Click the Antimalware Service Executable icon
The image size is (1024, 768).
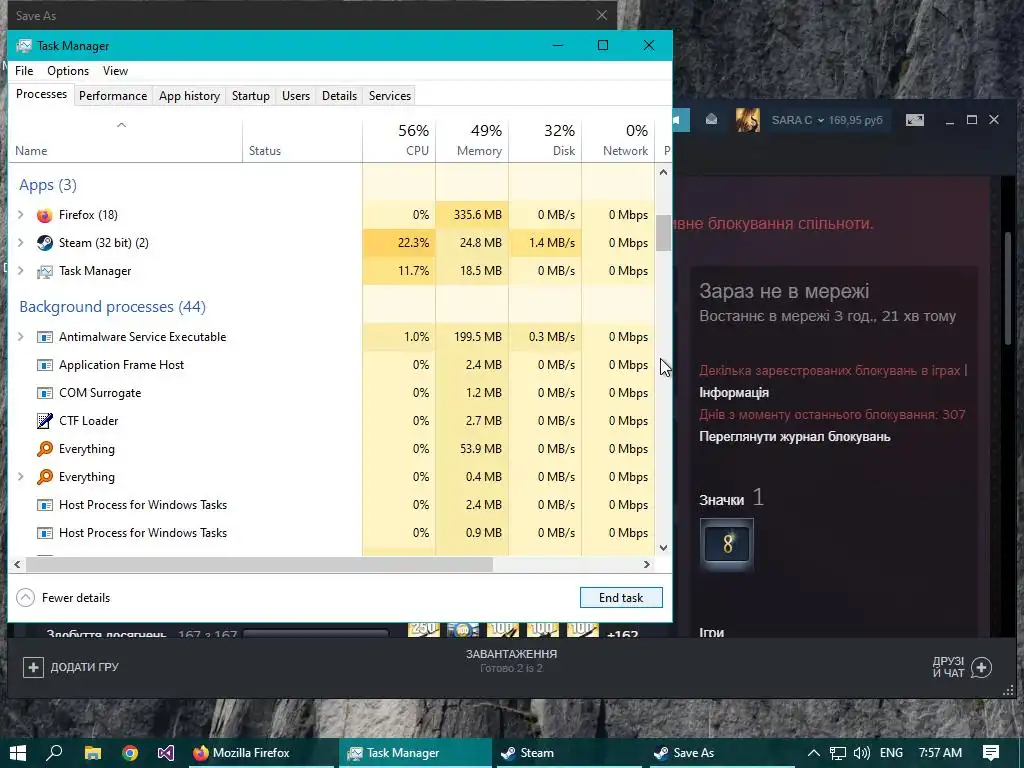pos(44,337)
